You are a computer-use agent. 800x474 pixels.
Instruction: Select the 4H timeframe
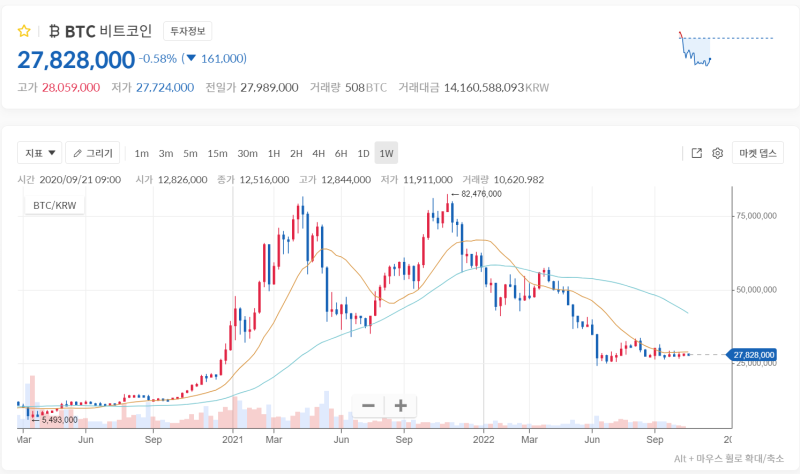click(x=318, y=154)
